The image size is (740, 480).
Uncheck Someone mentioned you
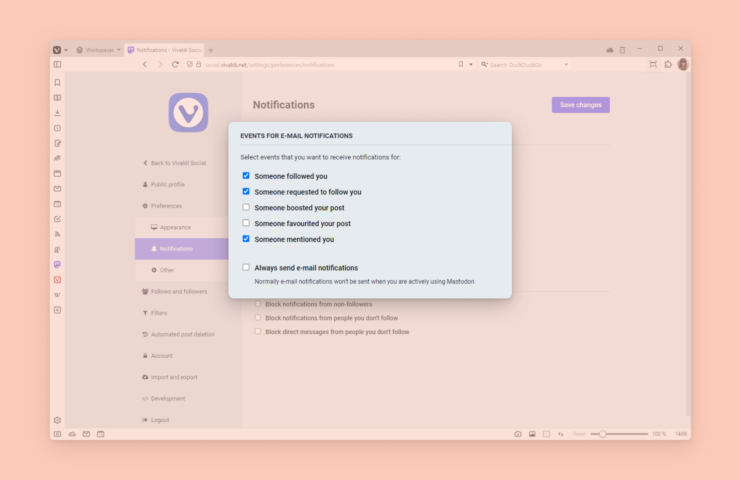tap(246, 239)
